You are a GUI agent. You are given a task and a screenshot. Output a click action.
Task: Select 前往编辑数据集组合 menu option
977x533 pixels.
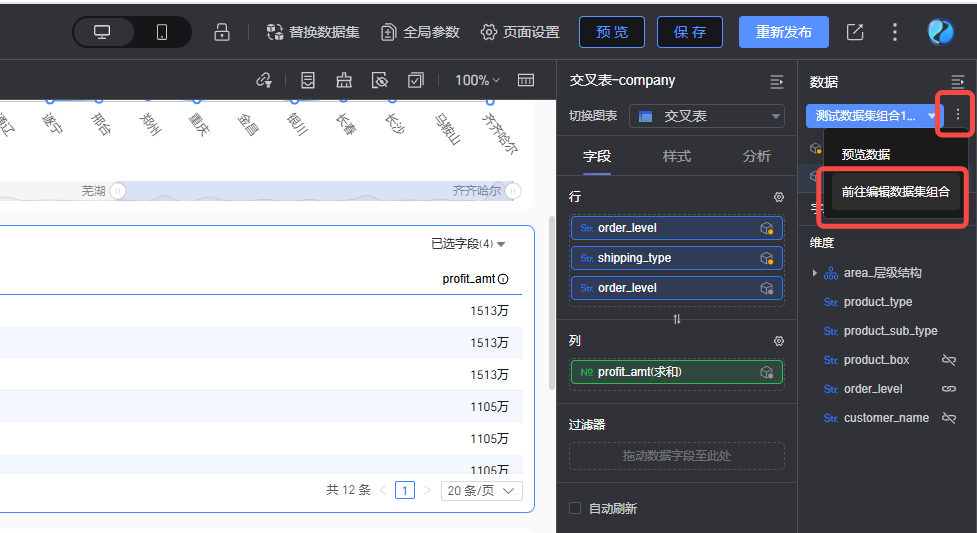pos(895,191)
